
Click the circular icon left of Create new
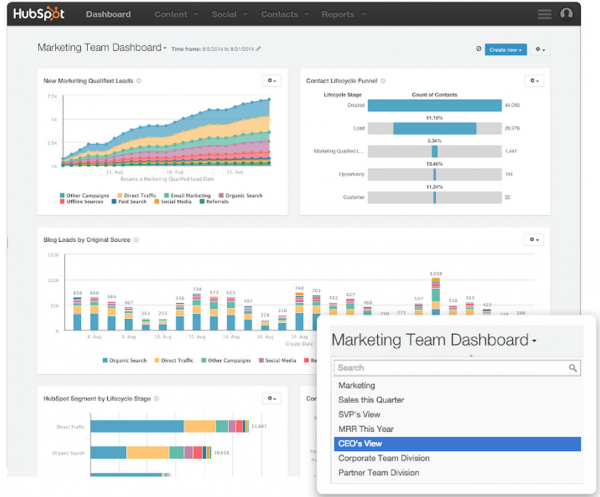tap(478, 49)
